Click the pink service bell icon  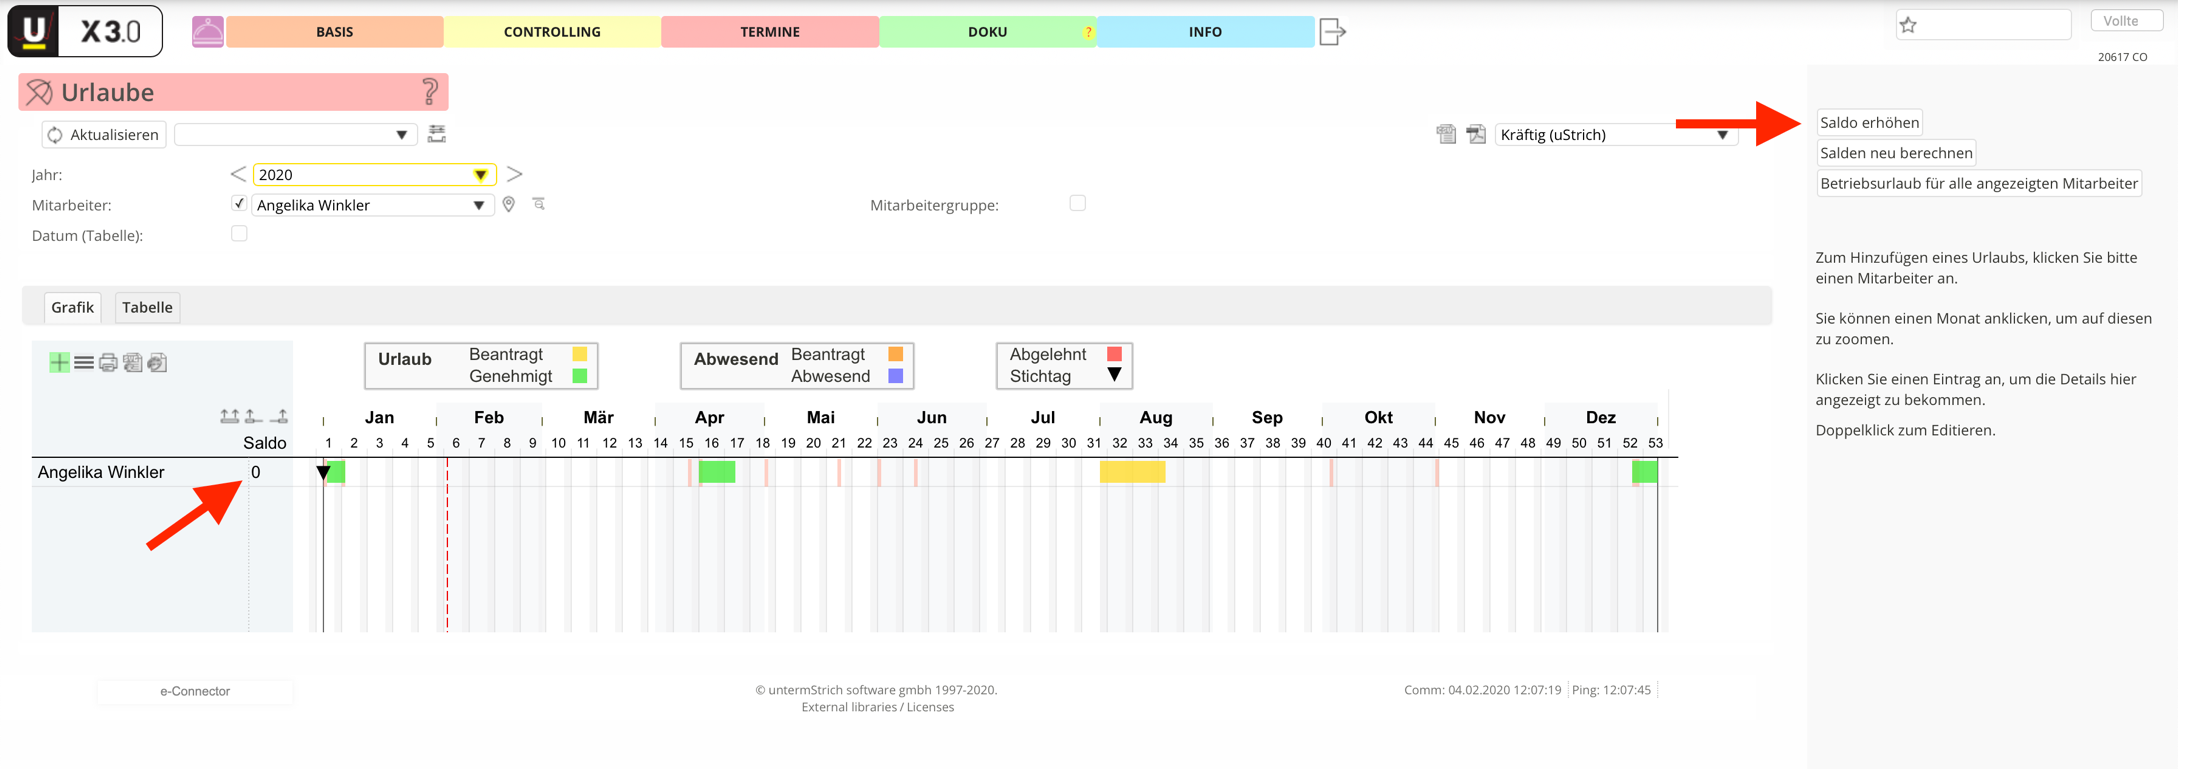click(207, 32)
